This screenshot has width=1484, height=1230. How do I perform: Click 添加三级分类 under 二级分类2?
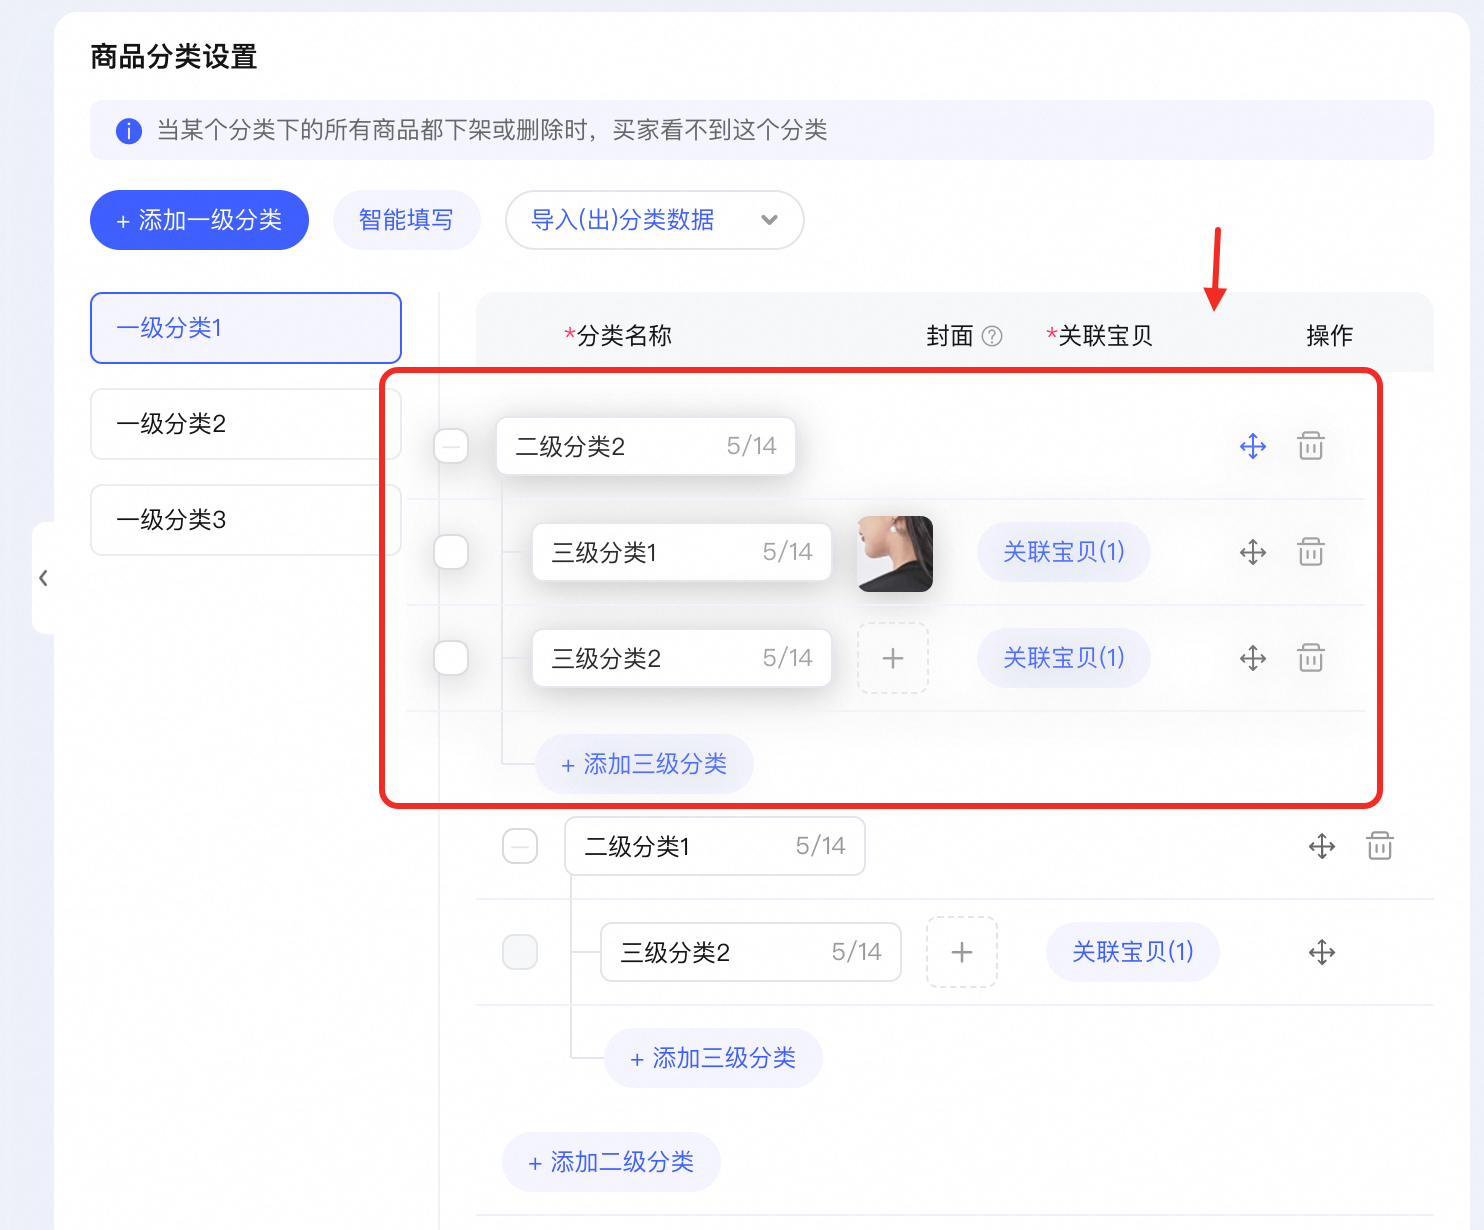(x=644, y=764)
